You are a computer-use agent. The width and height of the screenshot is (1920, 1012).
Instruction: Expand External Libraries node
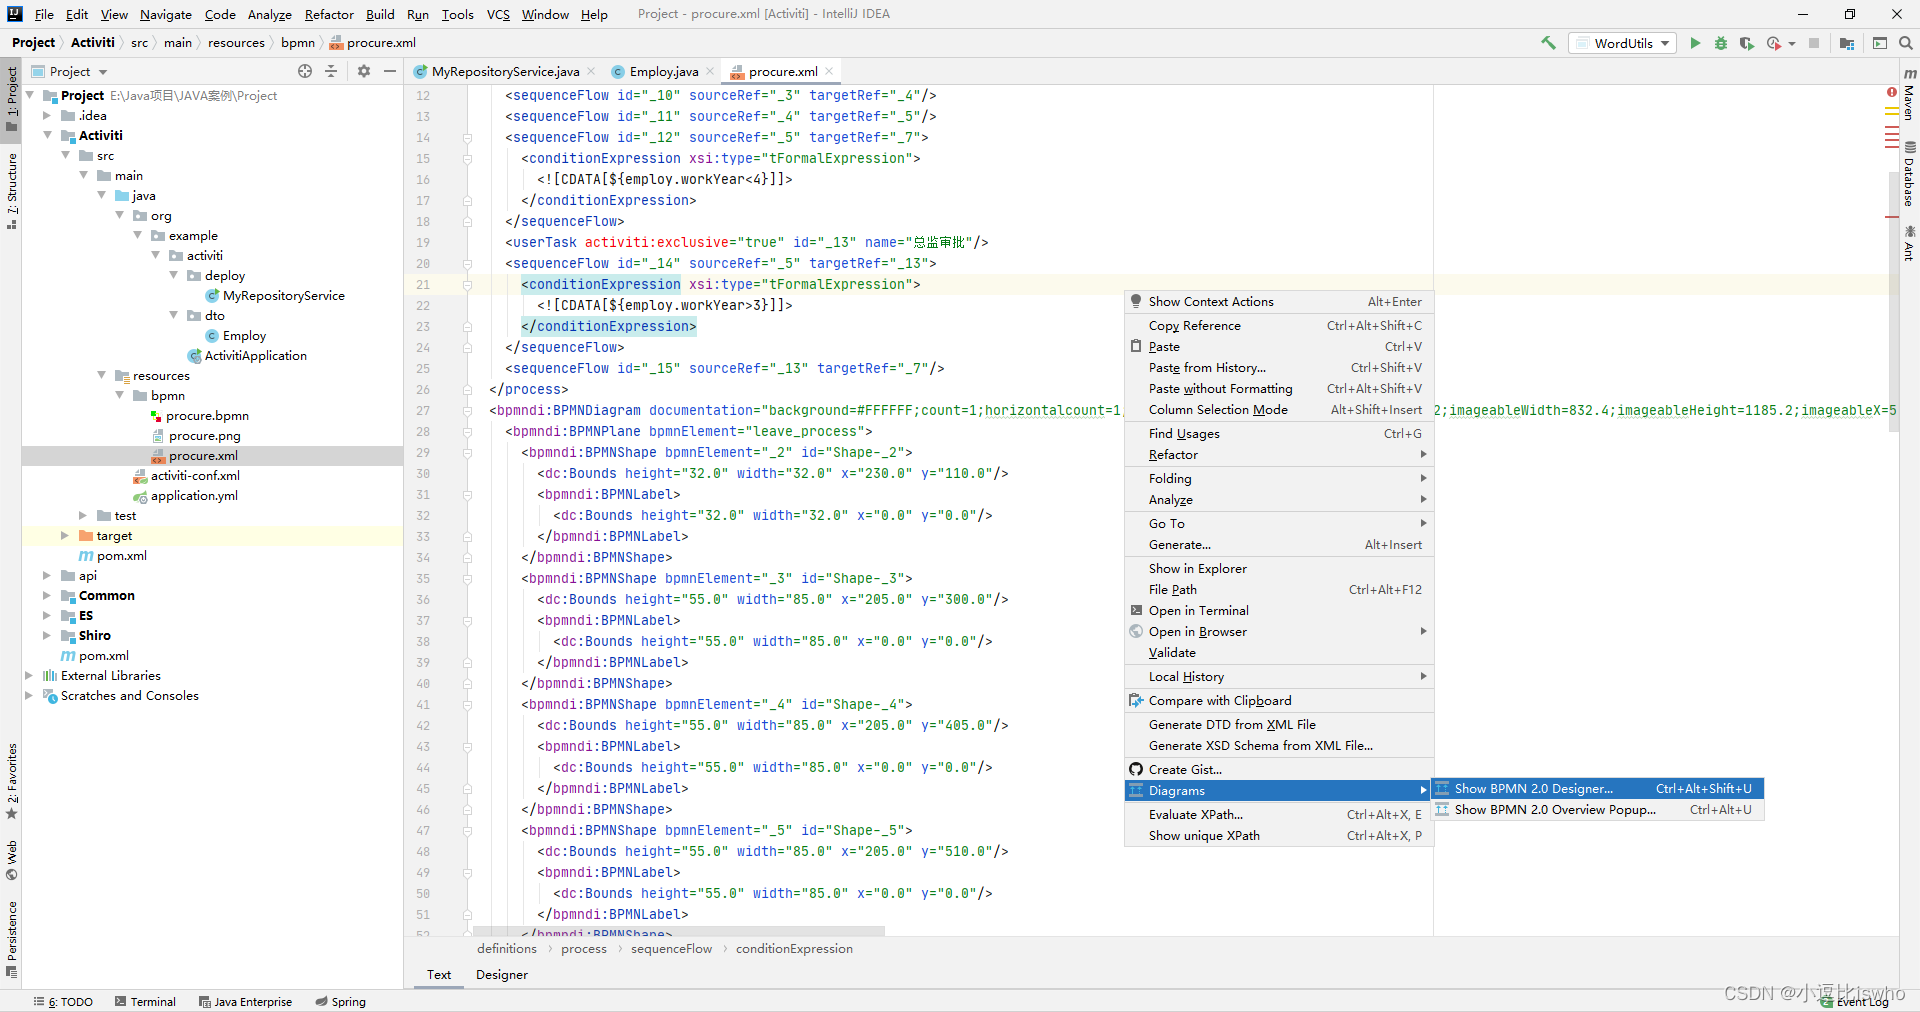pos(29,675)
